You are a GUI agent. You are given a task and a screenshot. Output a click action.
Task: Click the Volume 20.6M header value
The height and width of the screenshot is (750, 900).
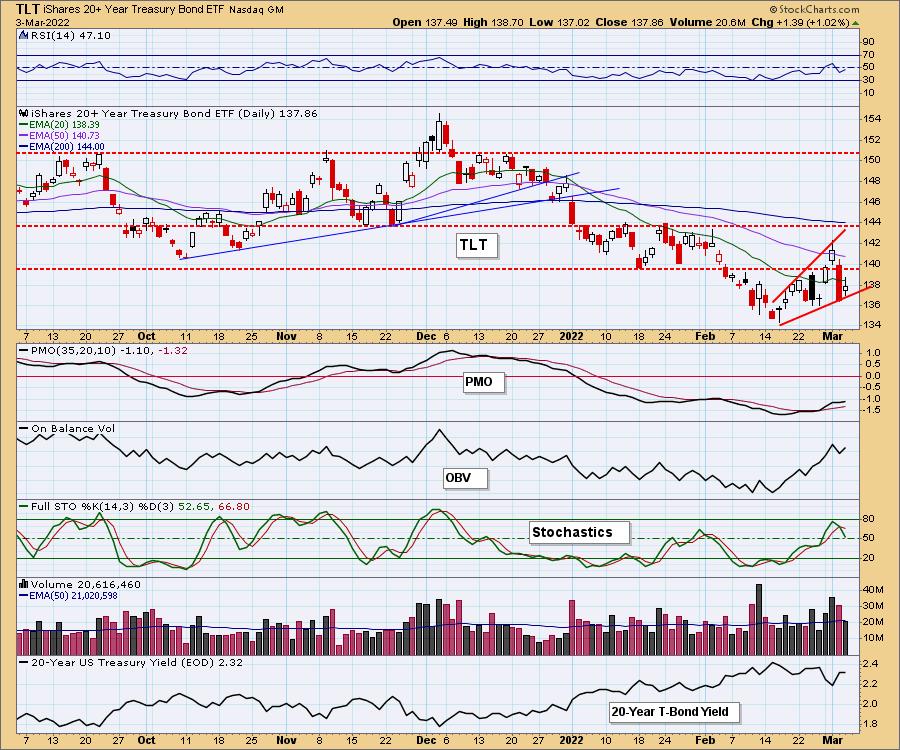pos(707,22)
